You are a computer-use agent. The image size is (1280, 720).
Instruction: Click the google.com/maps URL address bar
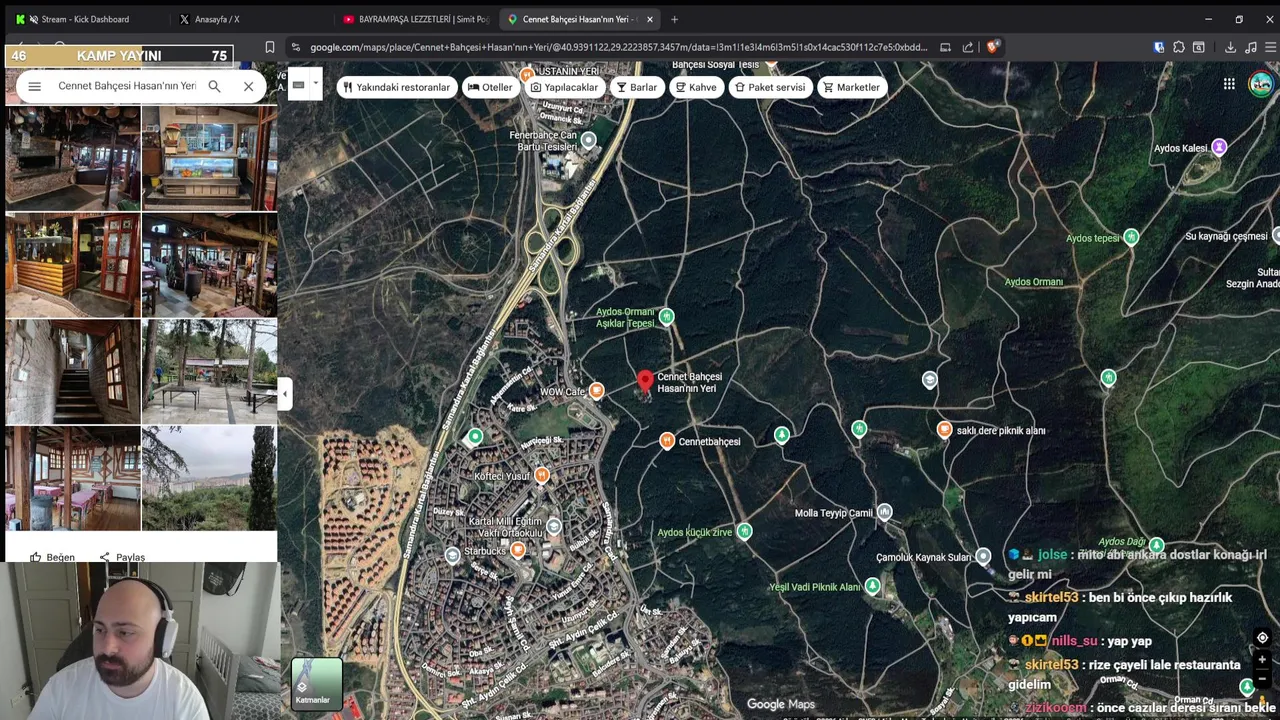tap(618, 47)
